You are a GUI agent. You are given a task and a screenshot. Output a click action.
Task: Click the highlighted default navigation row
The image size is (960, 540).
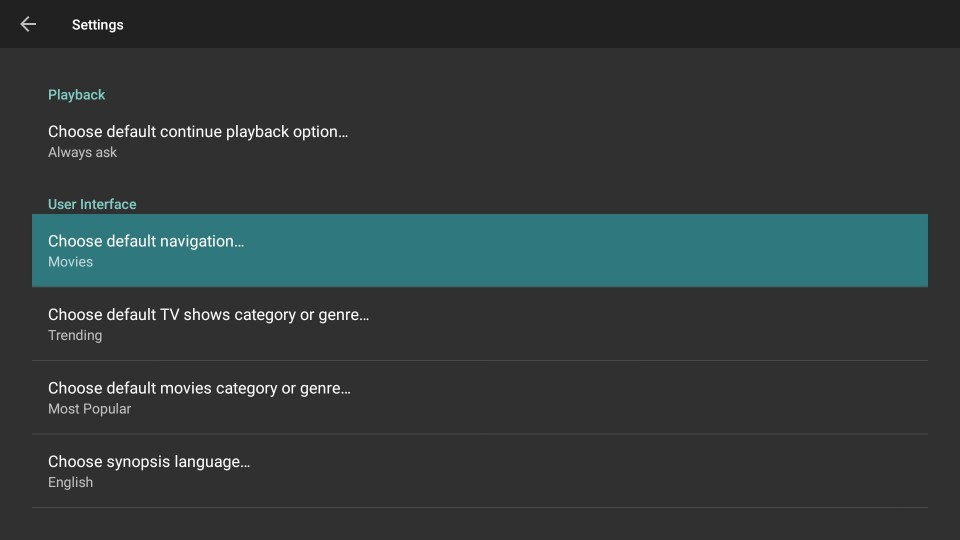pos(480,250)
